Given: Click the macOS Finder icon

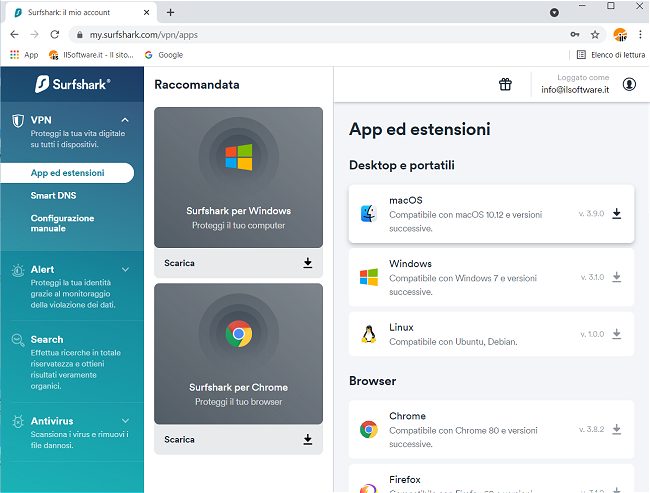Looking at the screenshot, I should pyautogui.click(x=369, y=214).
